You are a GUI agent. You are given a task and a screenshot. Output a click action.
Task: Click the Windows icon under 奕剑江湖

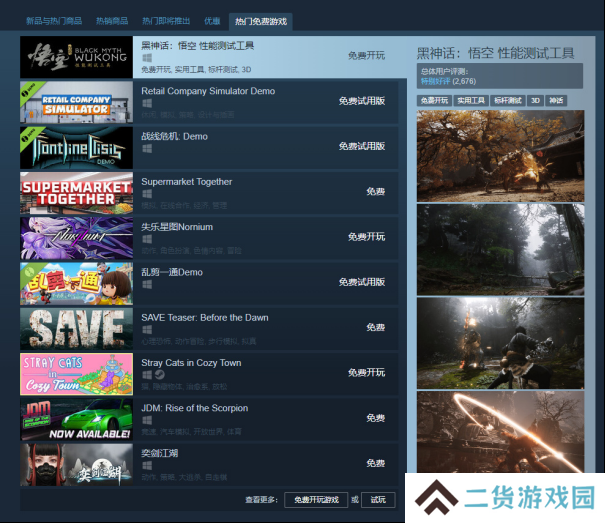pyautogui.click(x=147, y=465)
